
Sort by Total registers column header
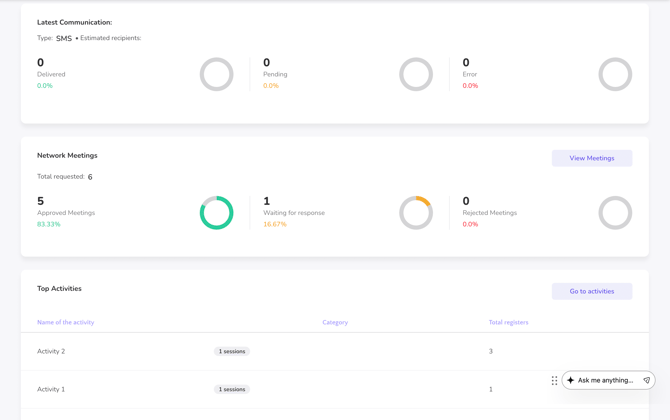click(x=508, y=322)
